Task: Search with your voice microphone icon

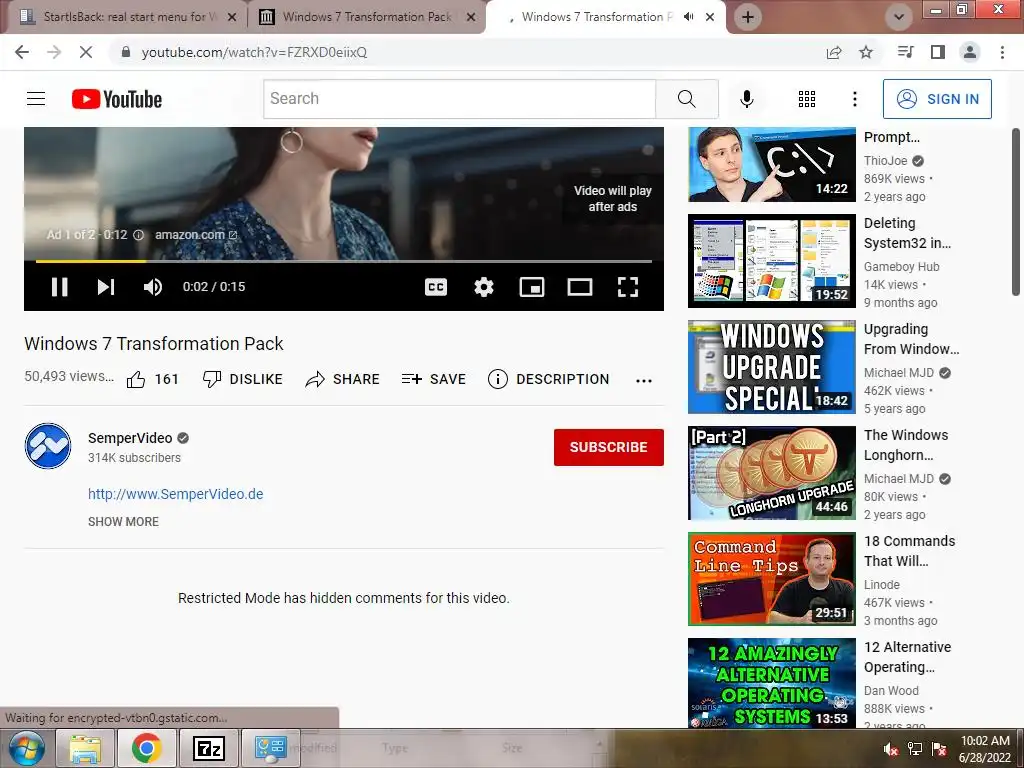Action: 747,99
